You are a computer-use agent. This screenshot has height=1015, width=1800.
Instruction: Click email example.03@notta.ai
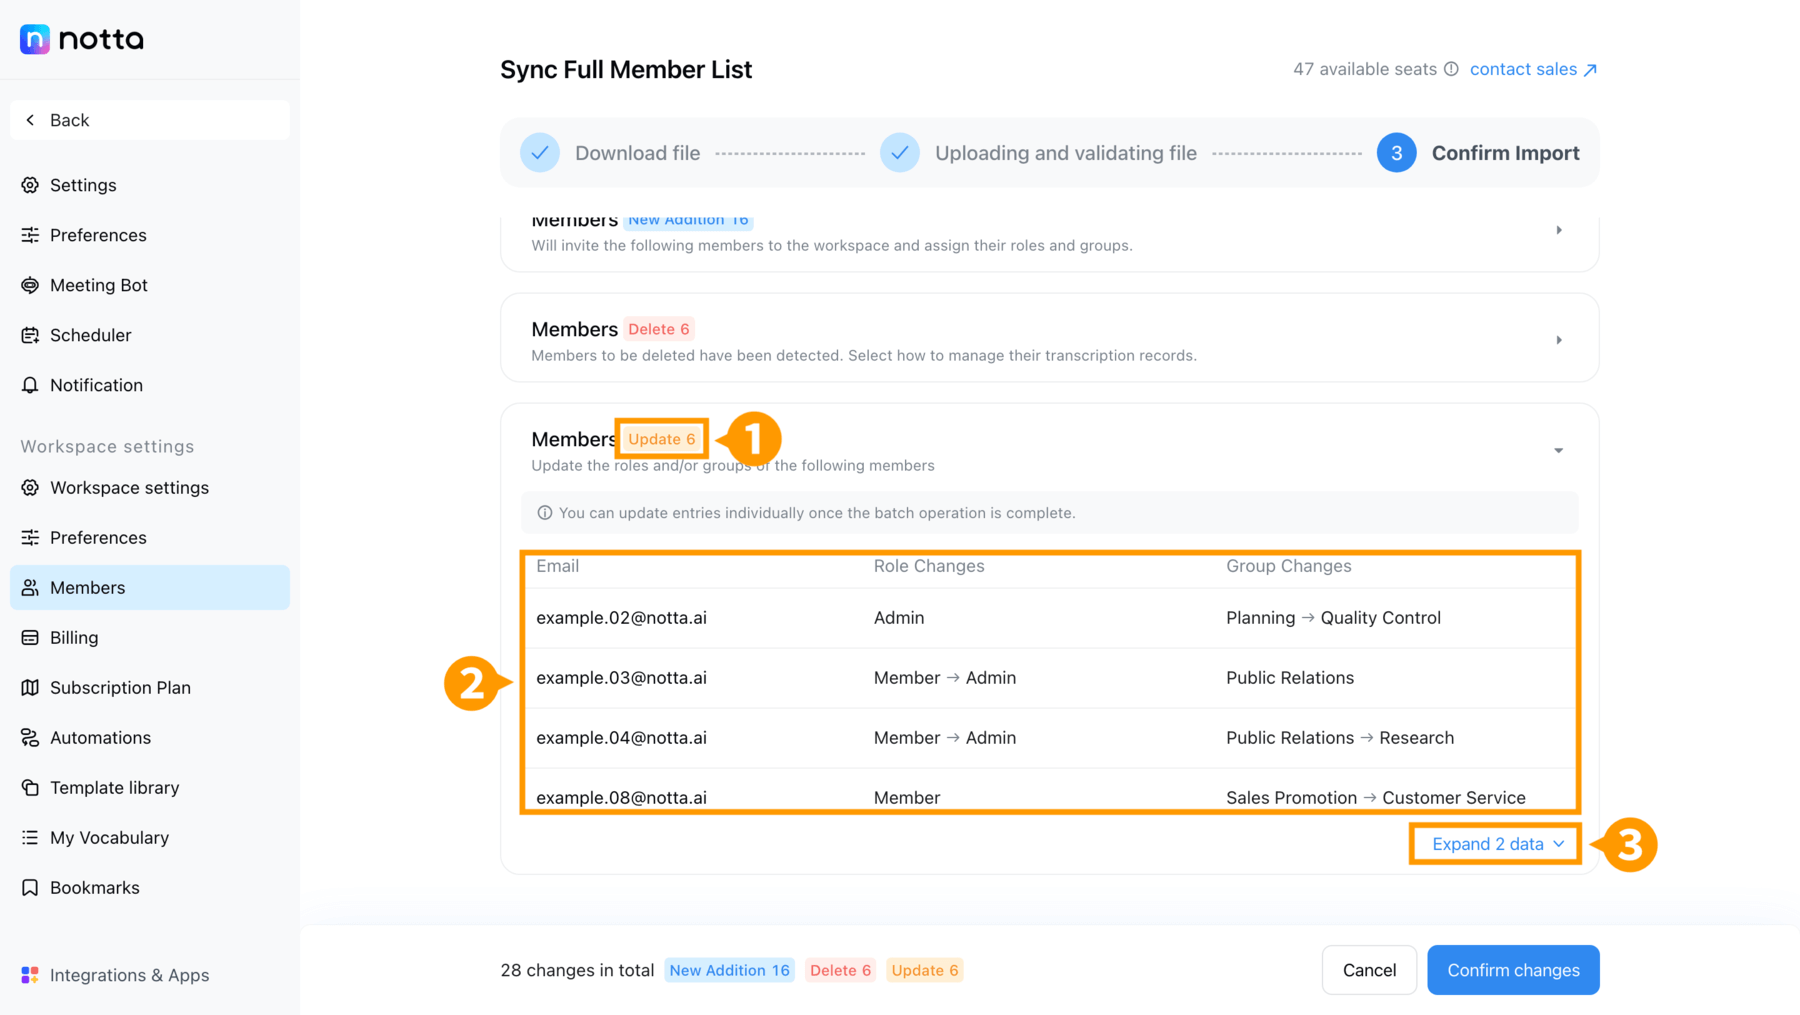(621, 678)
